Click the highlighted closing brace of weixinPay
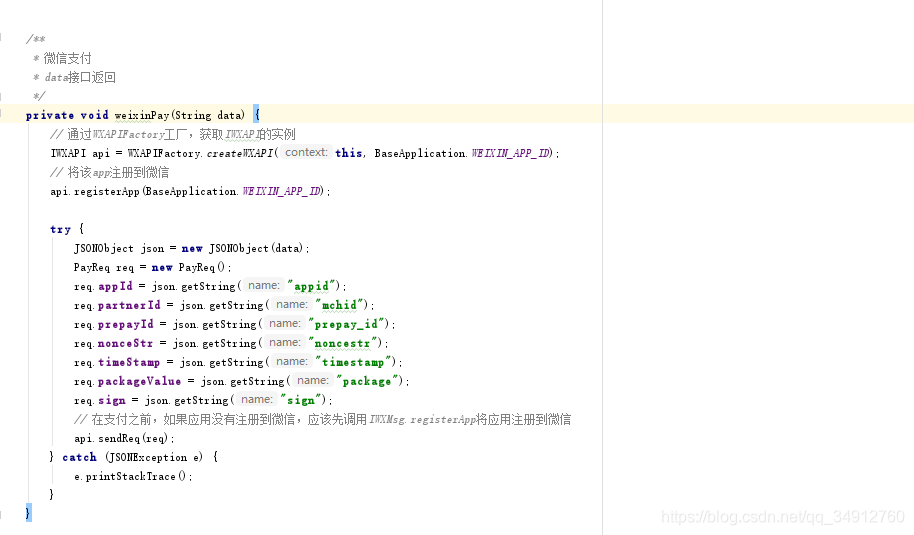This screenshot has height=535, width=914. click(x=28, y=513)
